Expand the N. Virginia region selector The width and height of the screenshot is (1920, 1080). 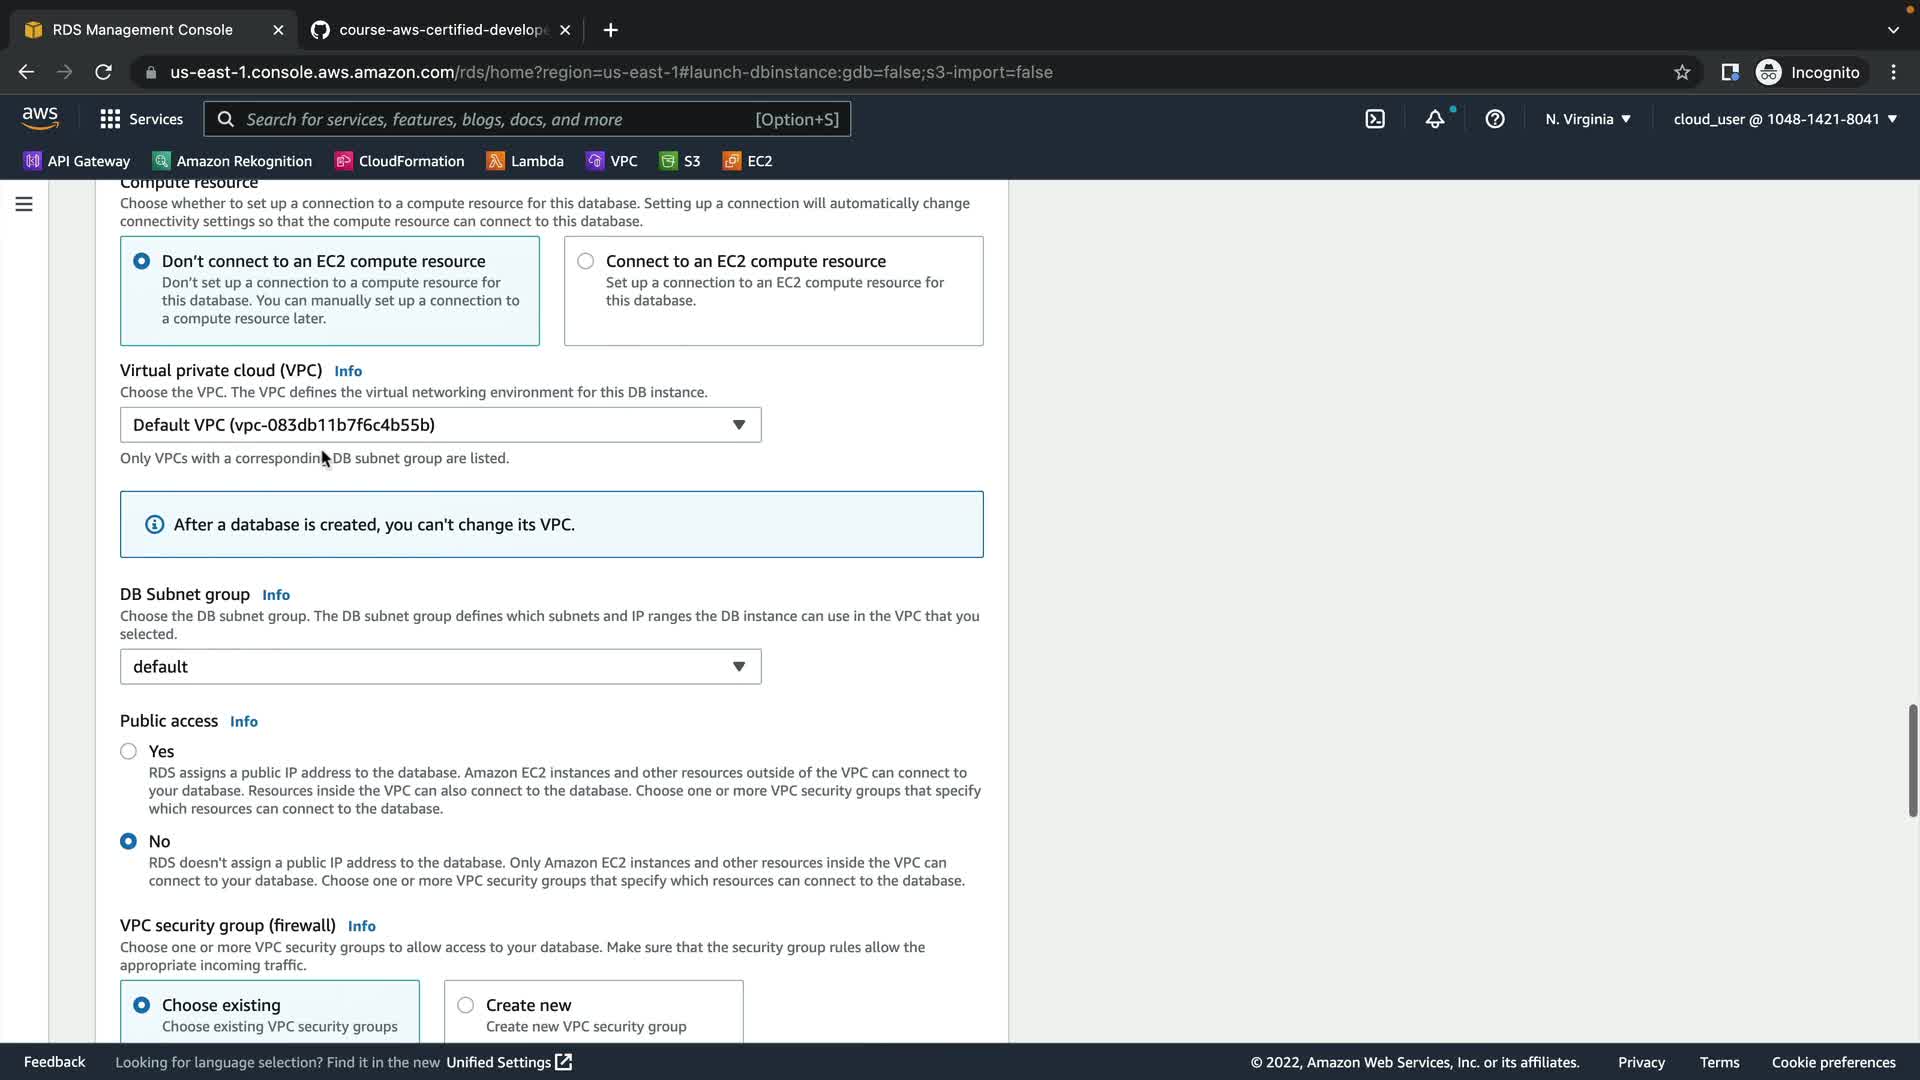pos(1587,119)
